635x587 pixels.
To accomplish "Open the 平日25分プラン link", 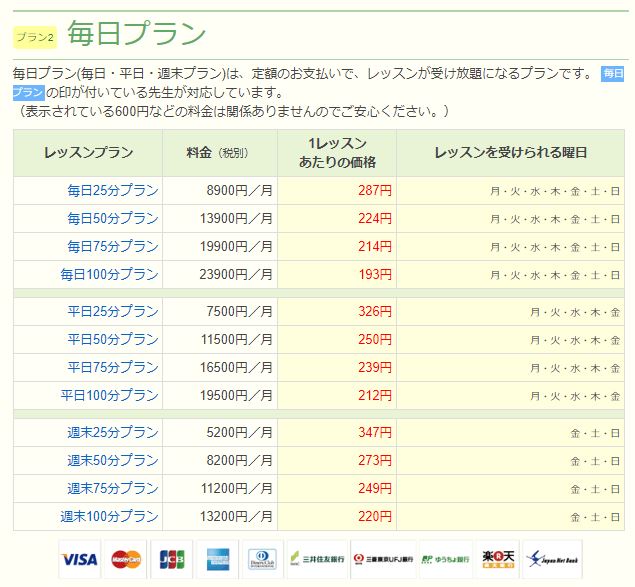I will click(113, 311).
